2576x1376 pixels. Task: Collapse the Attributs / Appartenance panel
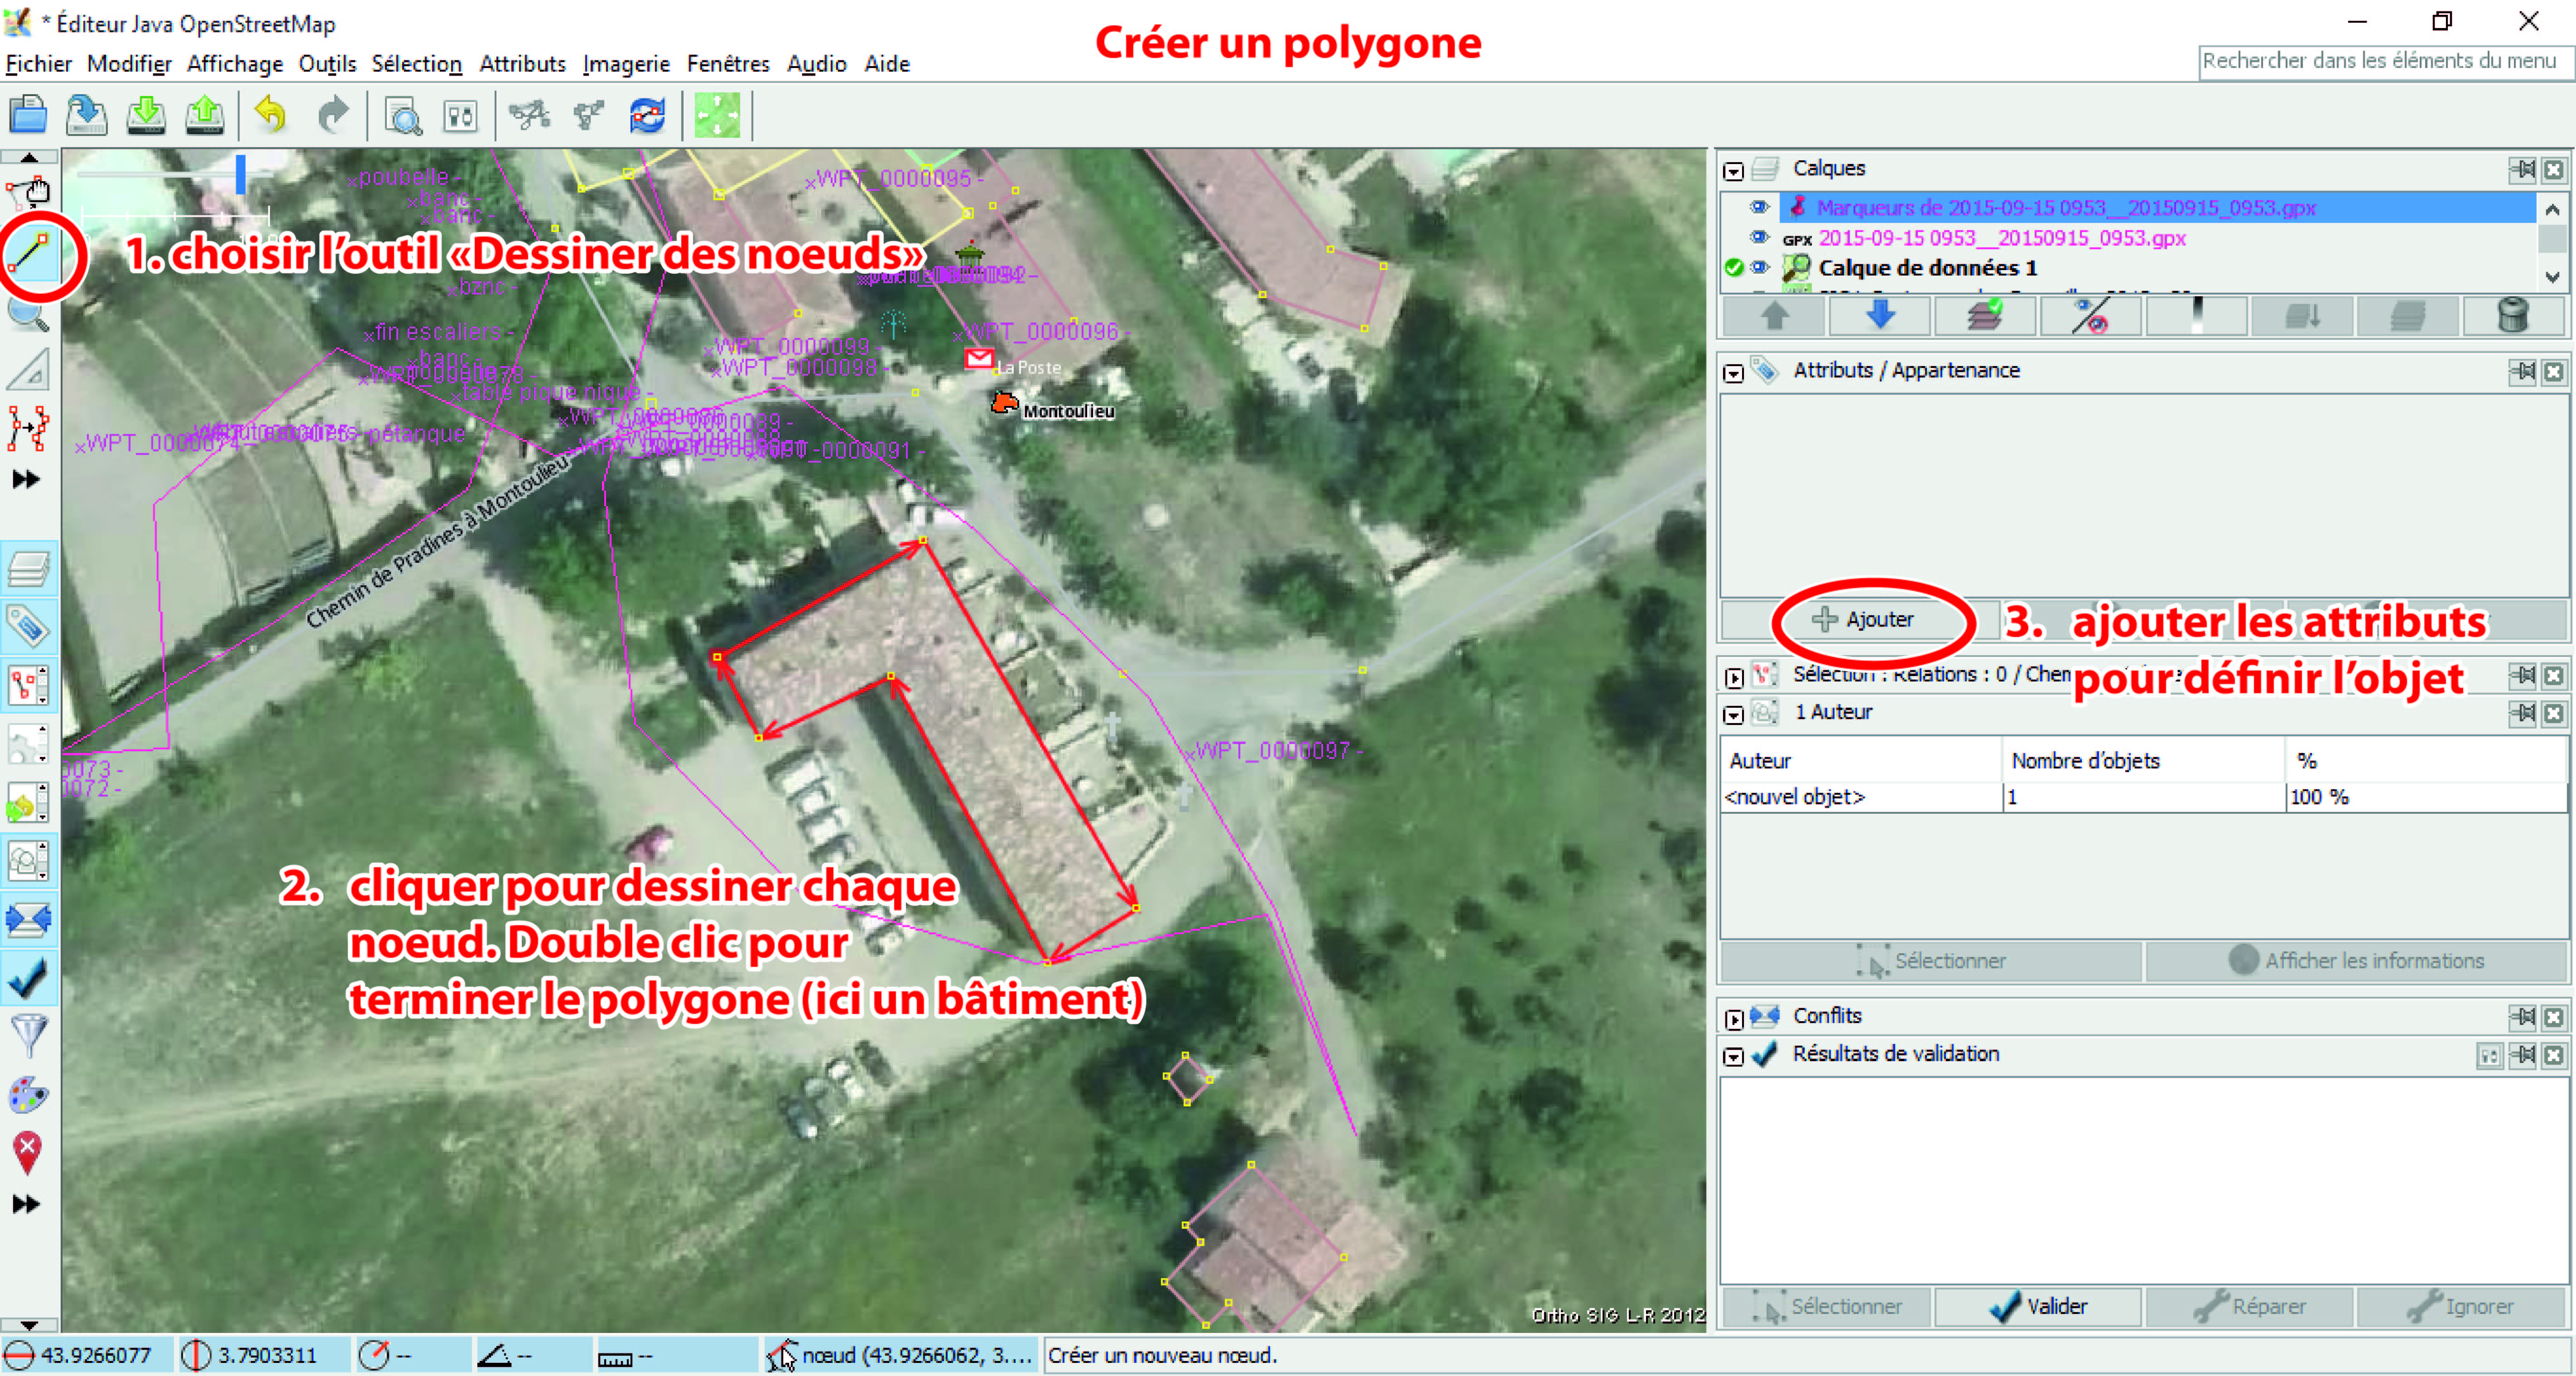pyautogui.click(x=1734, y=373)
